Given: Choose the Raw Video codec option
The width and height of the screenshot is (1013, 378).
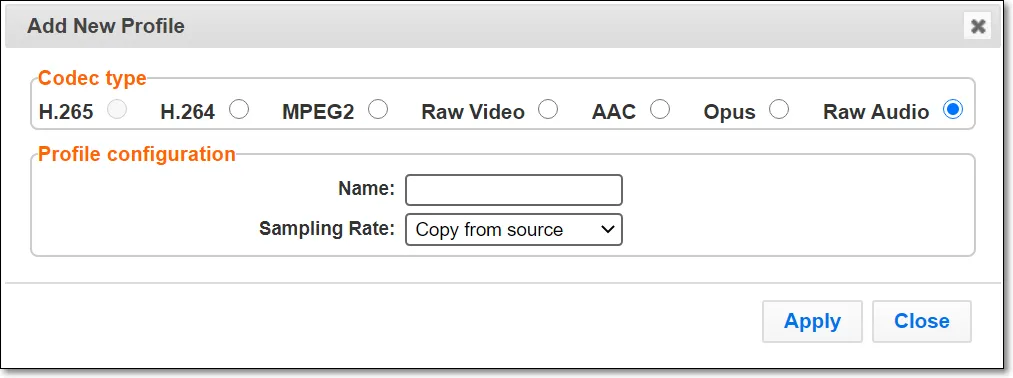Looking at the screenshot, I should pos(548,110).
